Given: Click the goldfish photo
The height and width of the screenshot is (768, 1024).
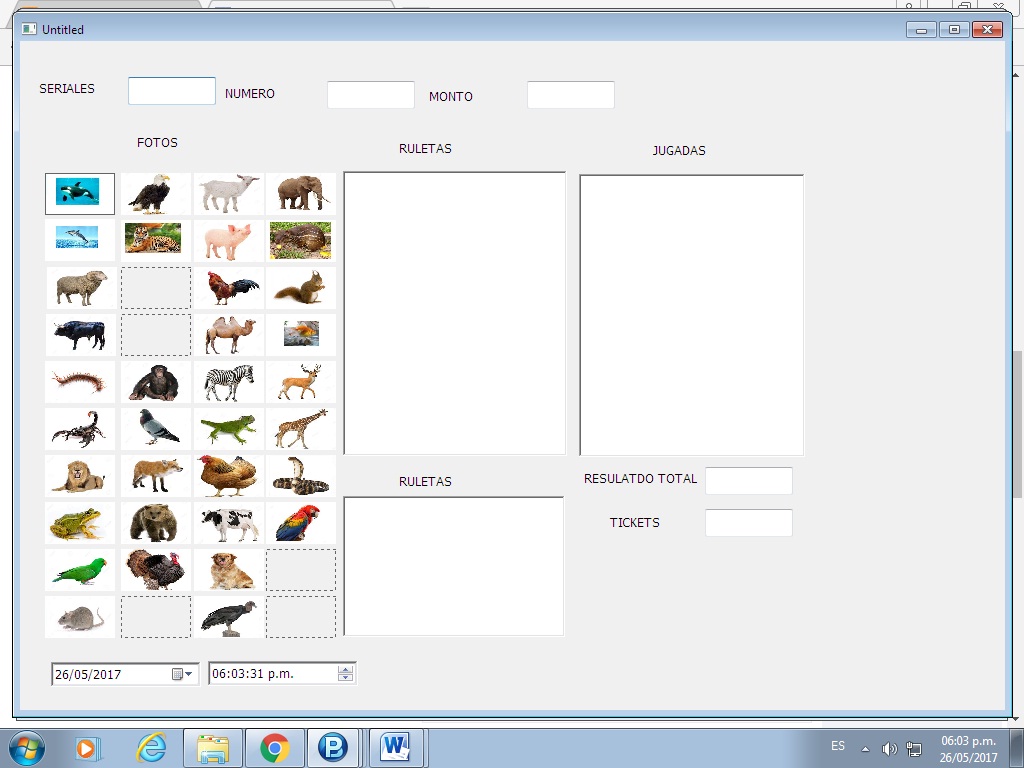Looking at the screenshot, I should (300, 334).
